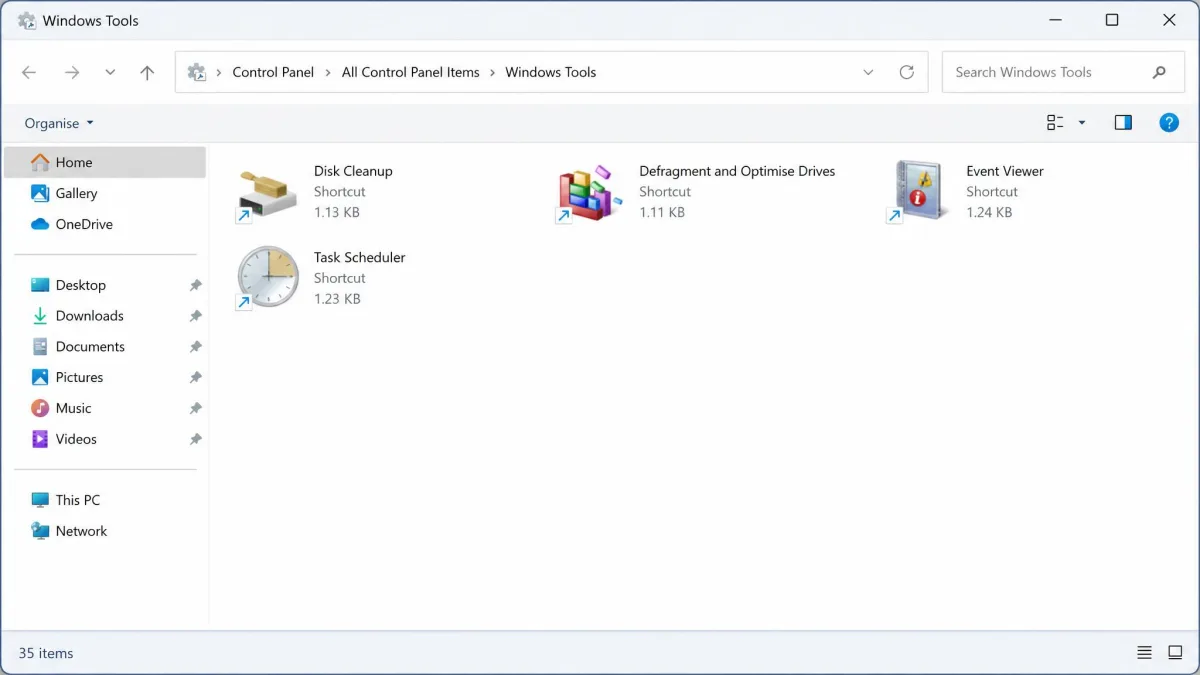1200x675 pixels.
Task: Open the Event Viewer book icon
Action: (x=919, y=191)
